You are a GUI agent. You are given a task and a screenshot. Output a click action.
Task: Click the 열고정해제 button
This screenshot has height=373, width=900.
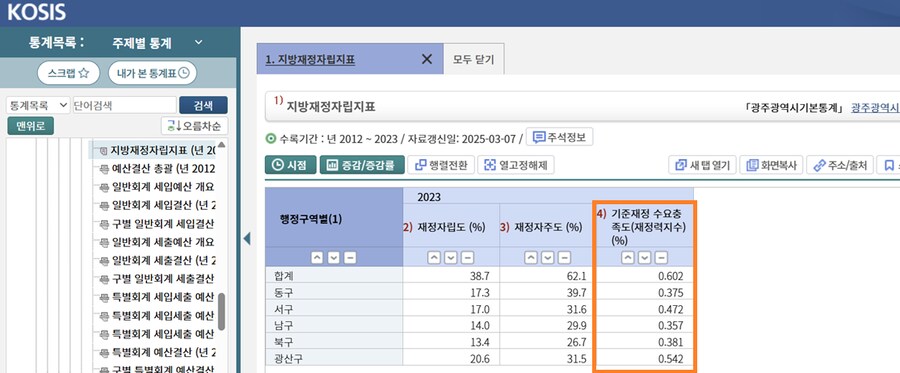515,165
